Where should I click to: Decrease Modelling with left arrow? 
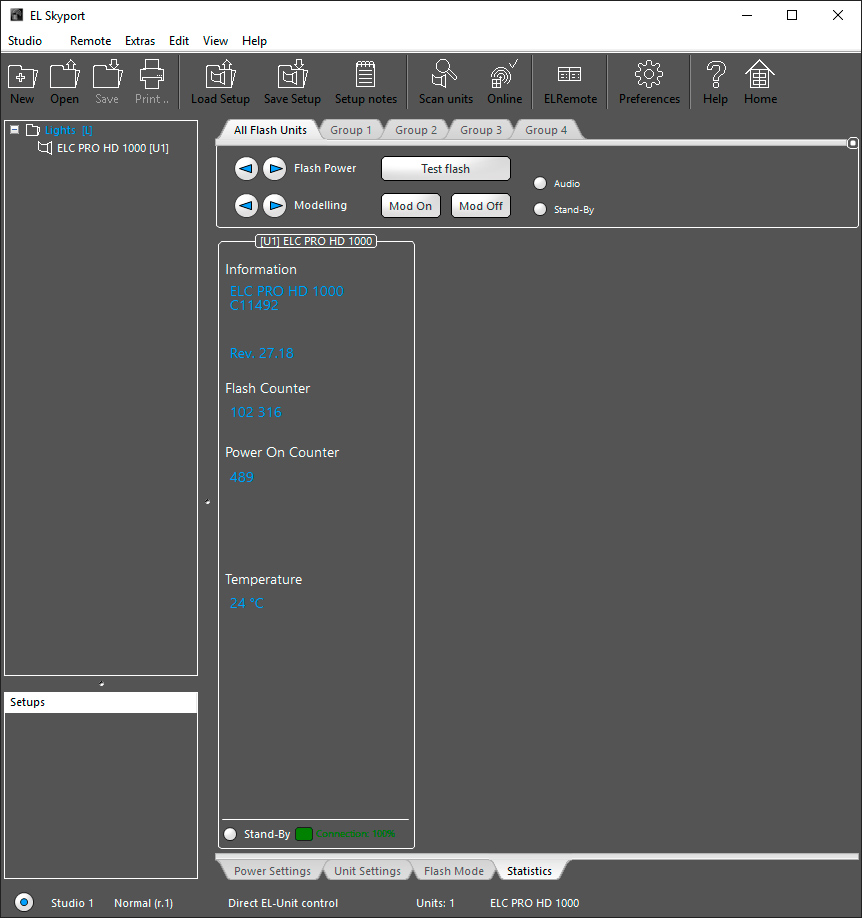coord(246,206)
